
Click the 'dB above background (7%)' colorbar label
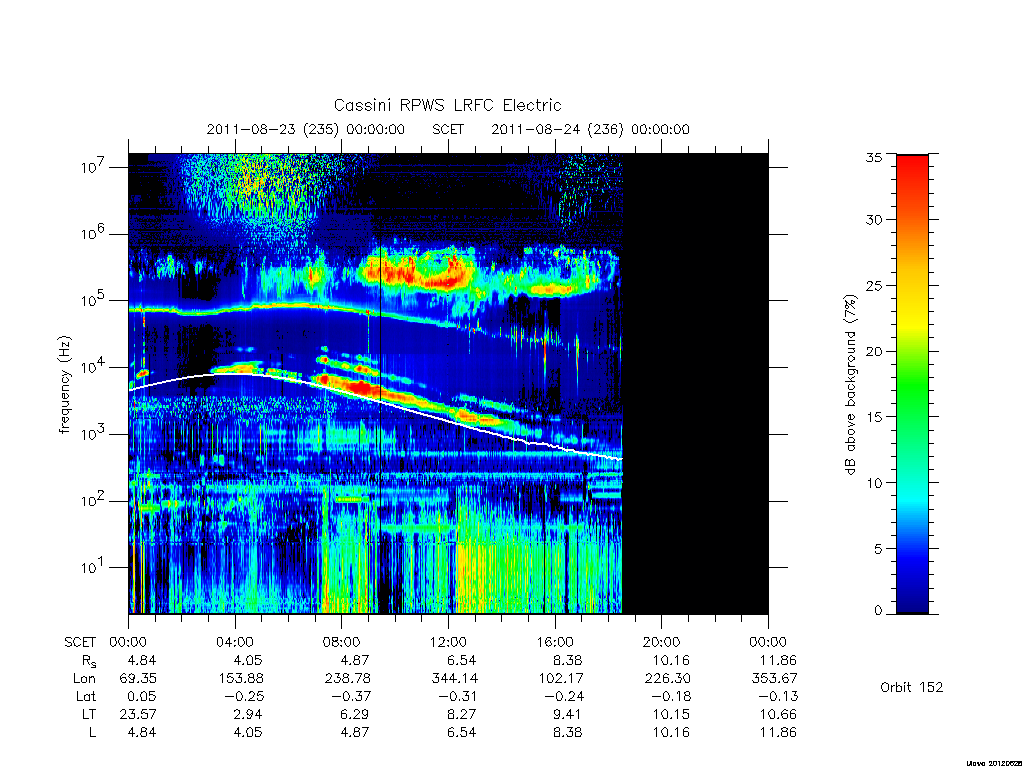tap(850, 385)
